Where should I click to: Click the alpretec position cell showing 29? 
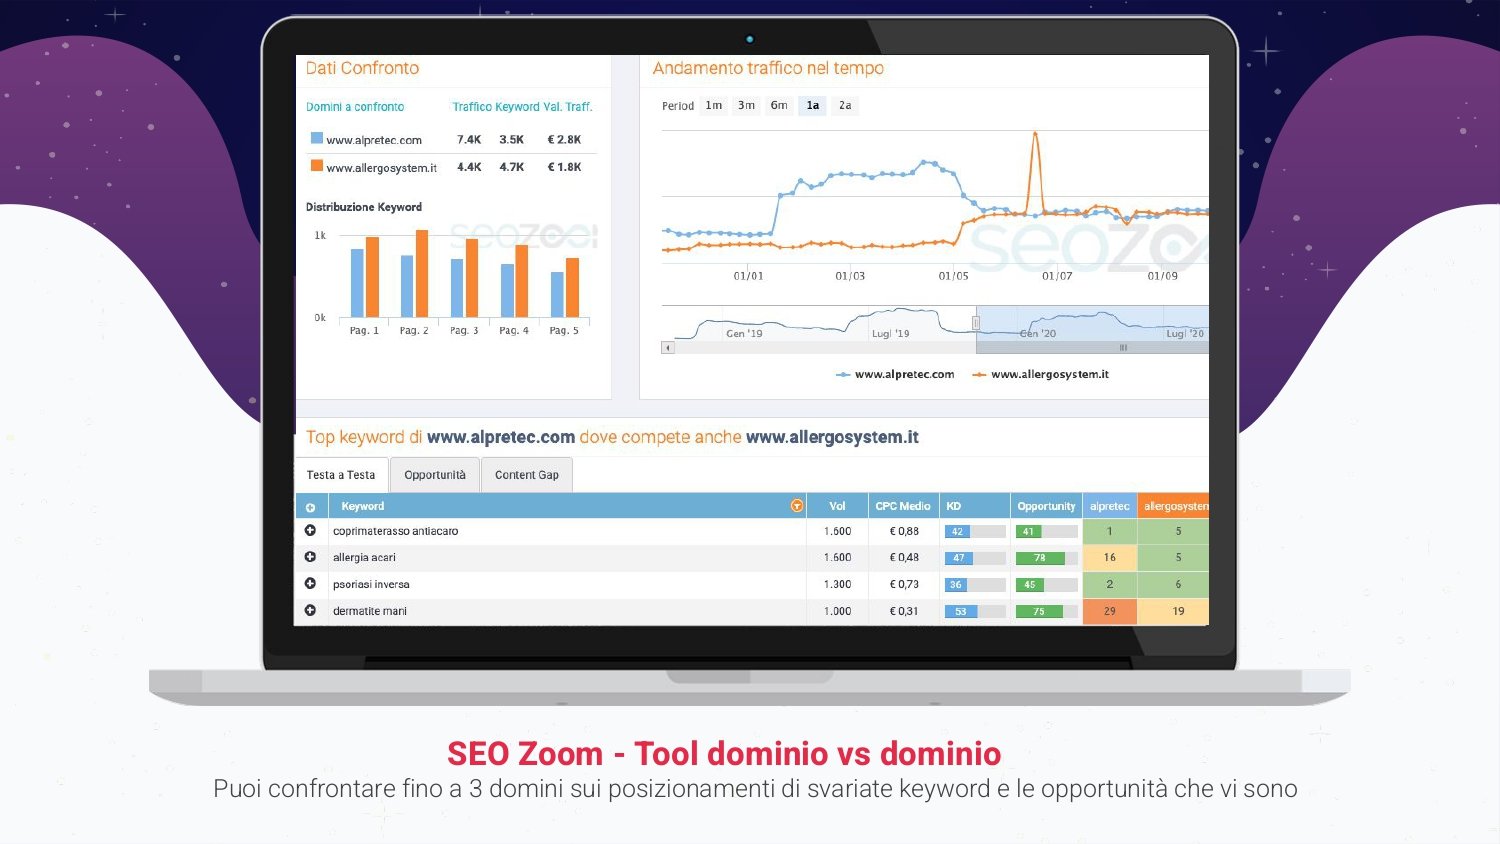[1109, 611]
